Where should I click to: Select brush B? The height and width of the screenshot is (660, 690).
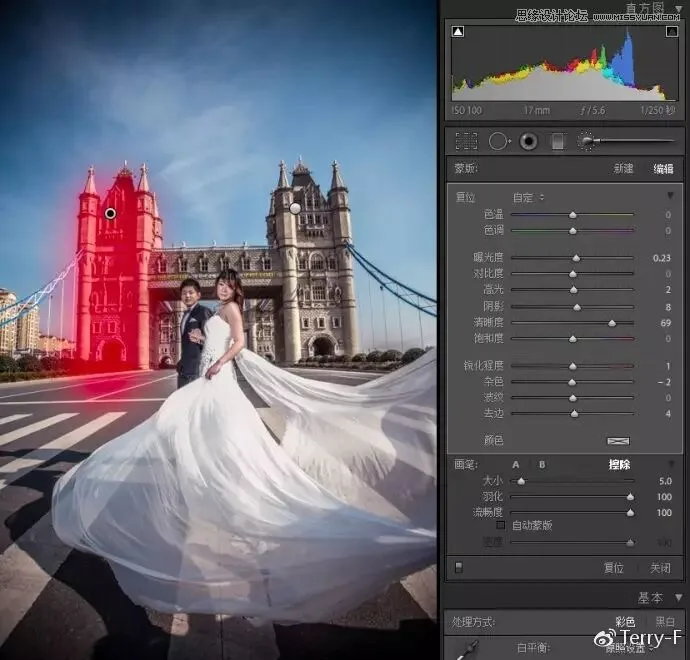[x=542, y=465]
